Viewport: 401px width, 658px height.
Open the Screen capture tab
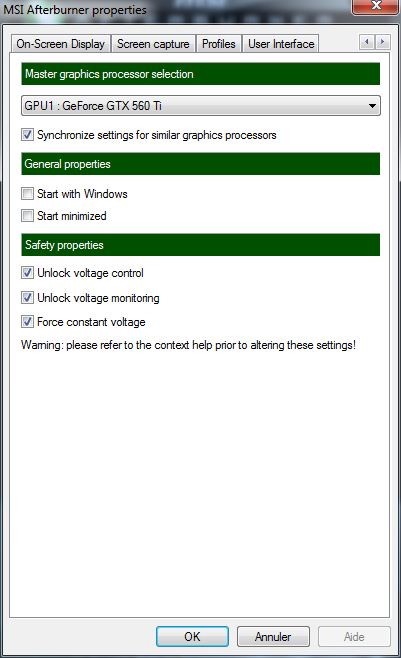(x=153, y=44)
